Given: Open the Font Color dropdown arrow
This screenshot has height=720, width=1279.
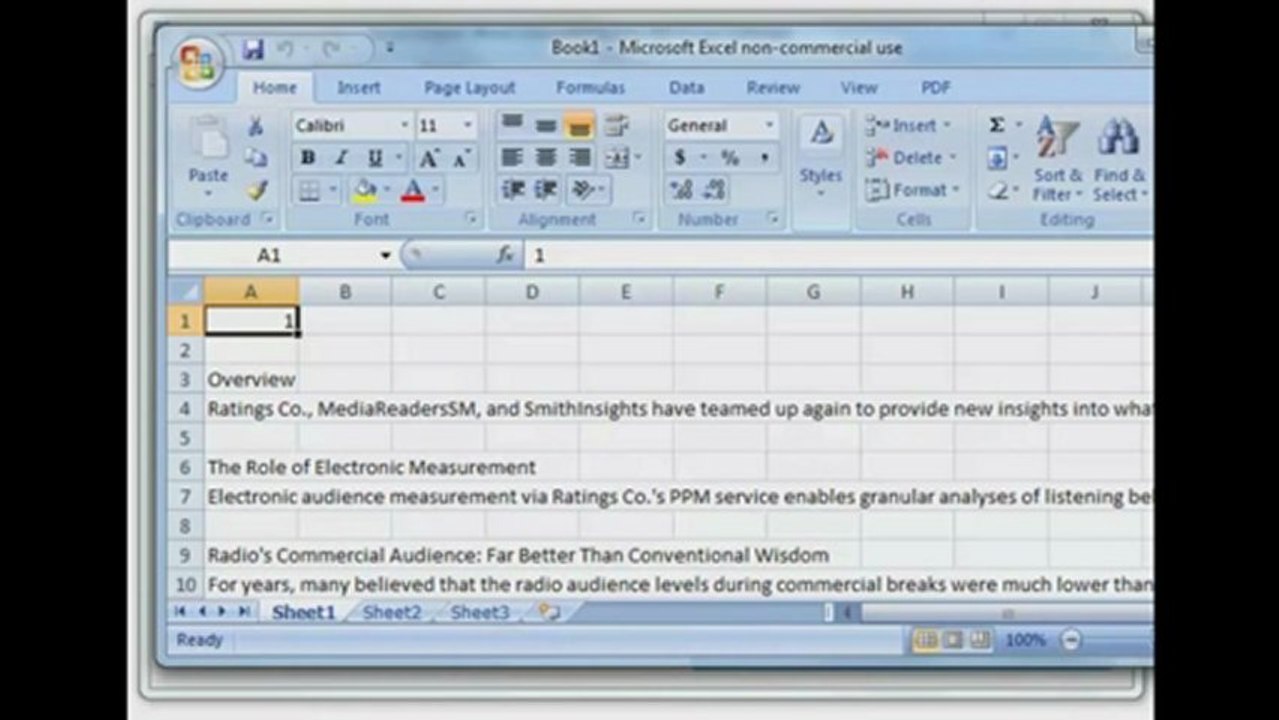Looking at the screenshot, I should (435, 190).
